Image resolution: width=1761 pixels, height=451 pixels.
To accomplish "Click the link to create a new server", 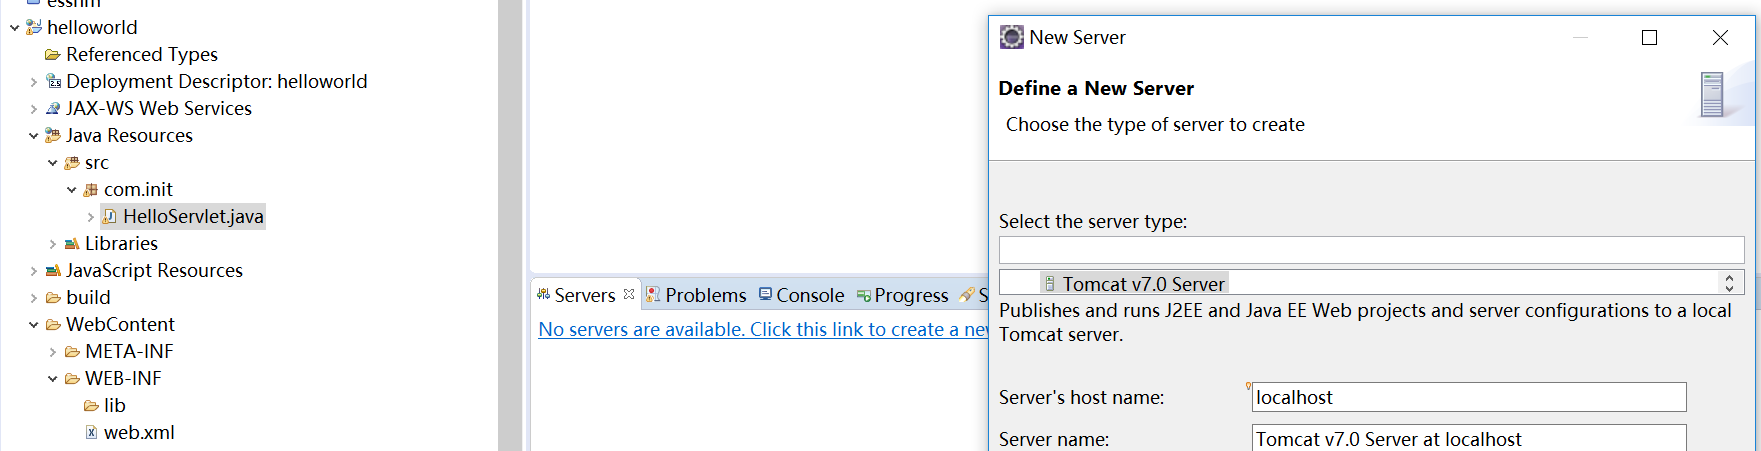I will (x=763, y=329).
